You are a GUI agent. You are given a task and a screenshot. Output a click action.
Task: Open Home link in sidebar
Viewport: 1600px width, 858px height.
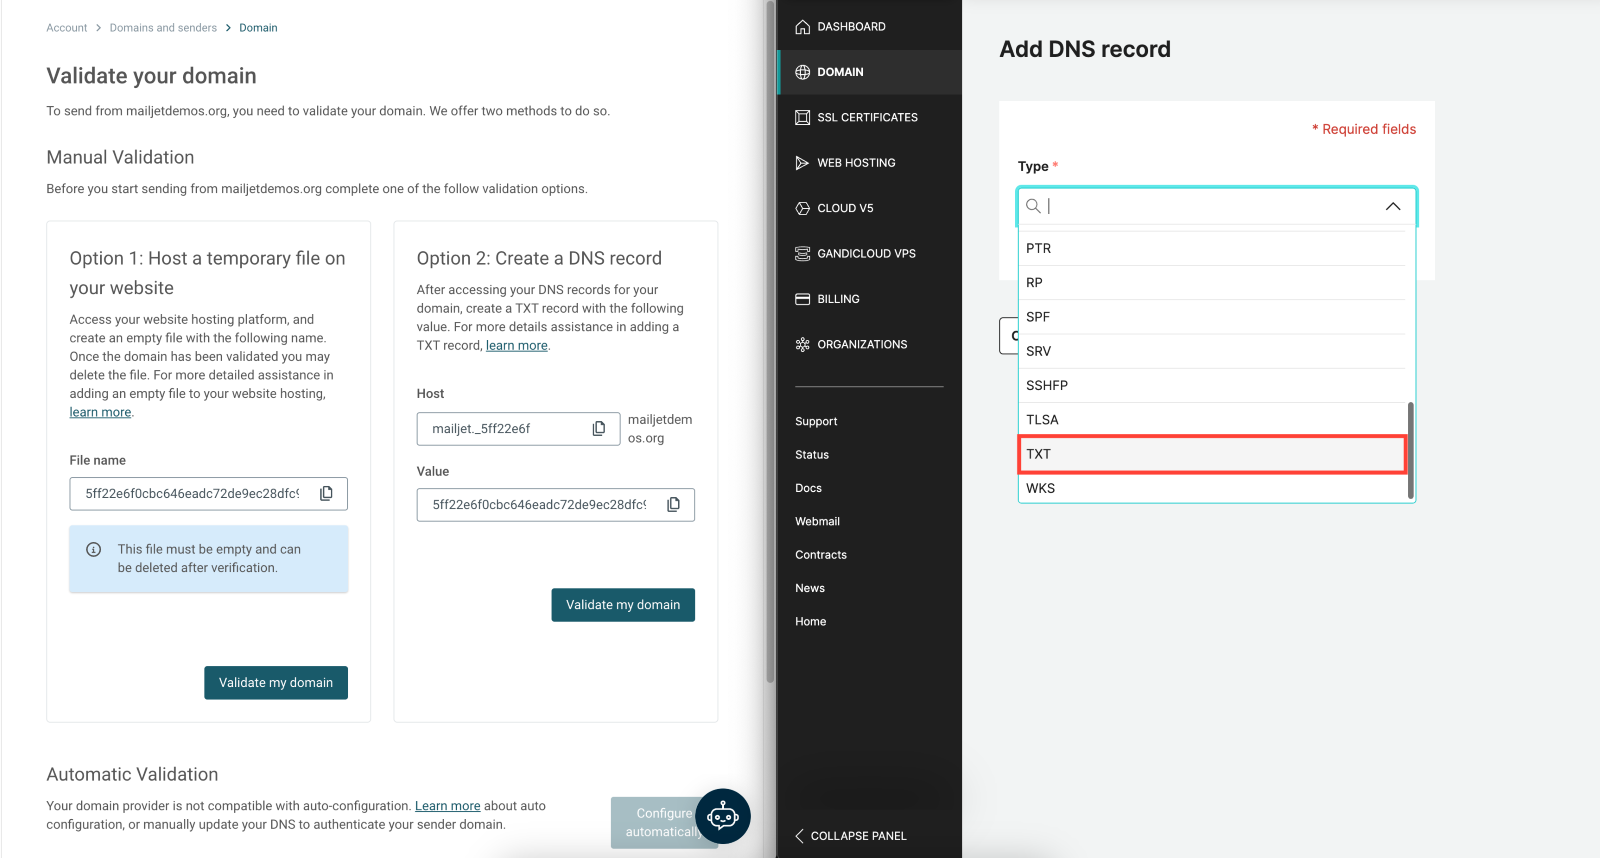click(x=811, y=621)
